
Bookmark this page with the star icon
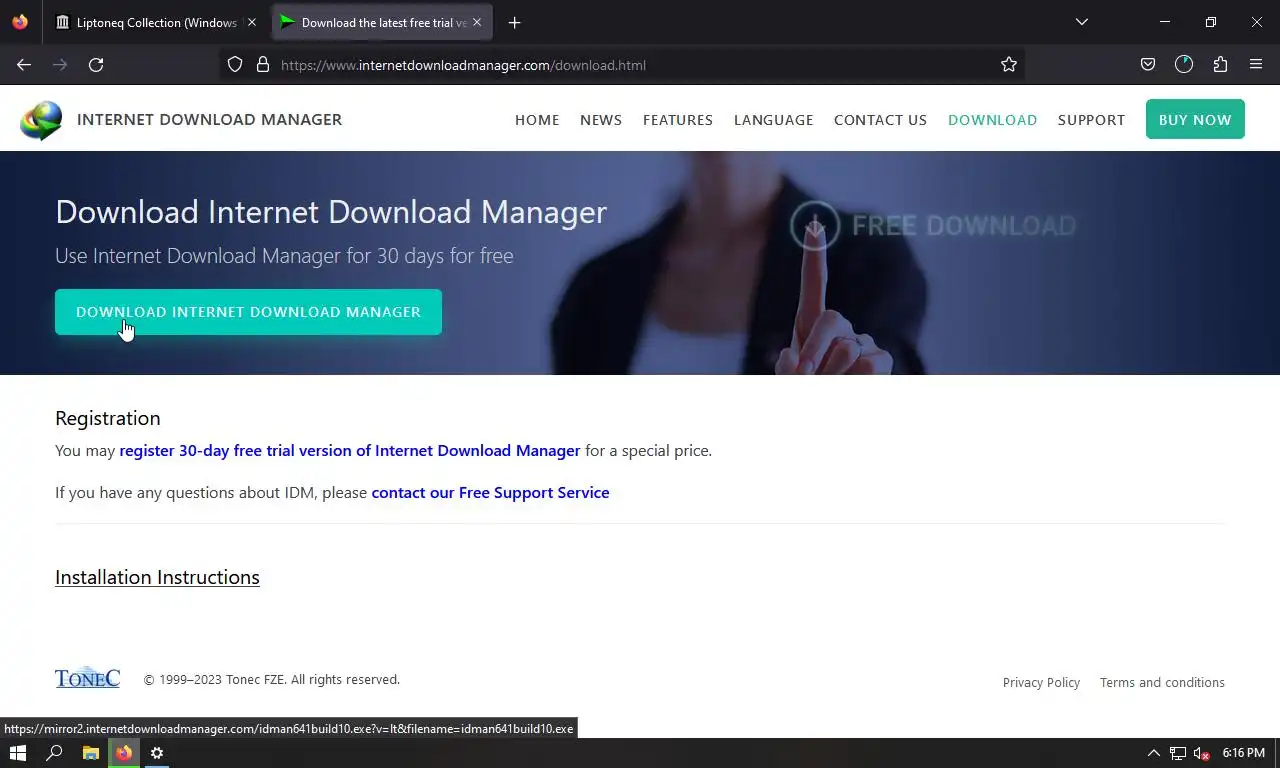pos(1009,65)
